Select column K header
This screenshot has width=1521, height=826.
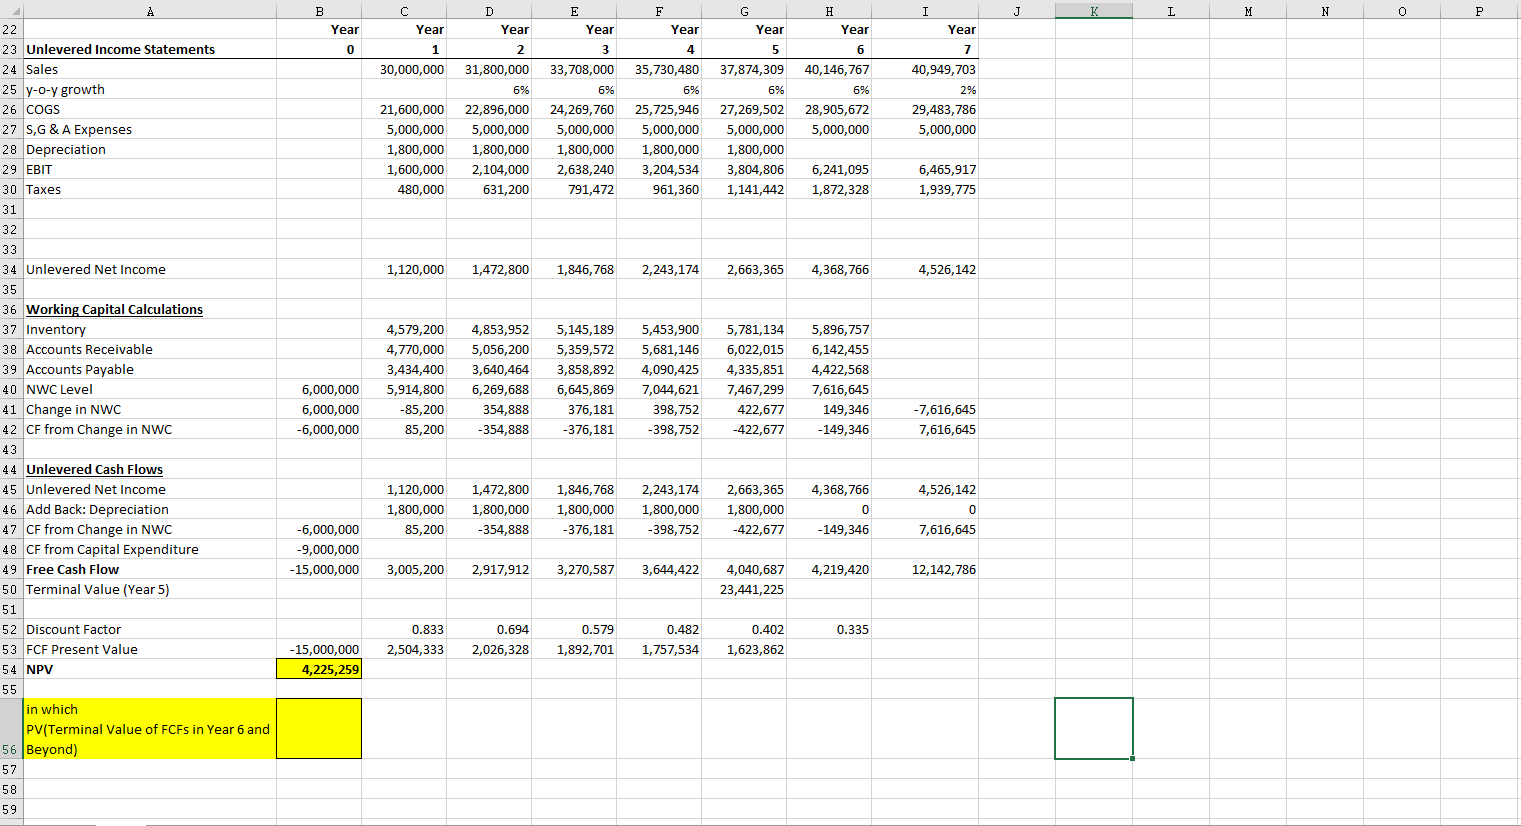tap(1093, 9)
